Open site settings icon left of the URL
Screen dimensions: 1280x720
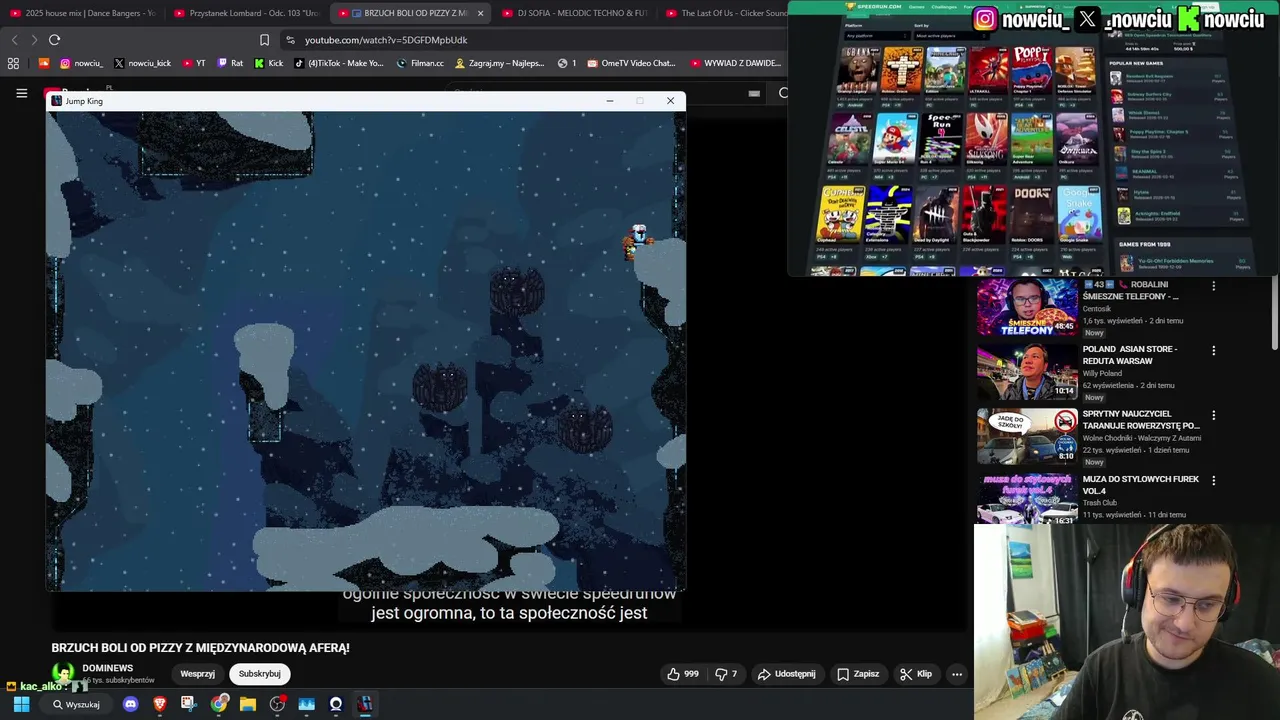[290, 40]
